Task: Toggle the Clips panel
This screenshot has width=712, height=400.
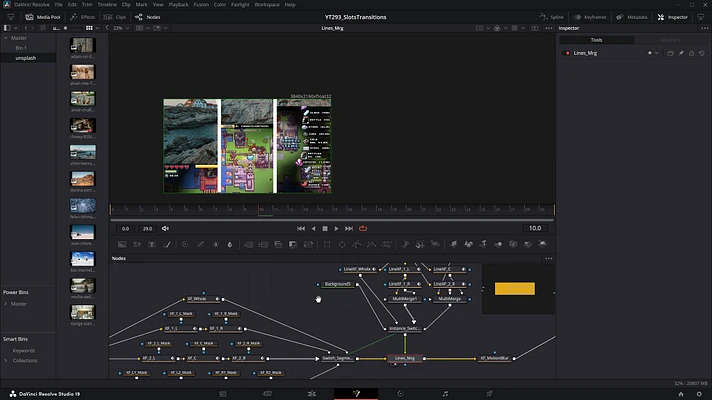Action: click(x=115, y=17)
